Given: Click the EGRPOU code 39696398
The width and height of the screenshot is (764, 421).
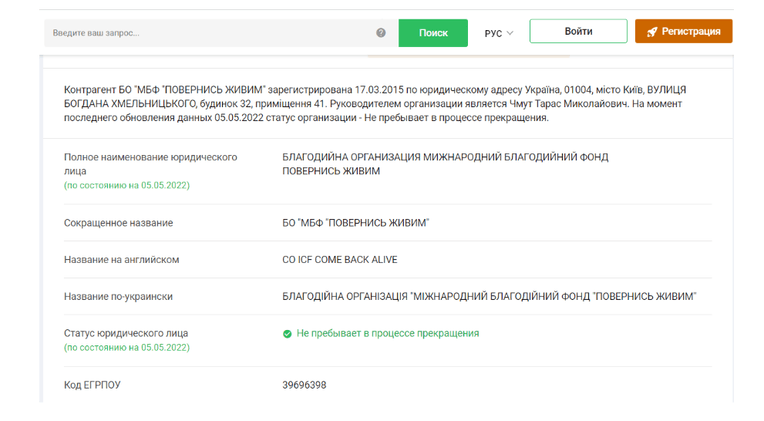Looking at the screenshot, I should click(x=304, y=385).
